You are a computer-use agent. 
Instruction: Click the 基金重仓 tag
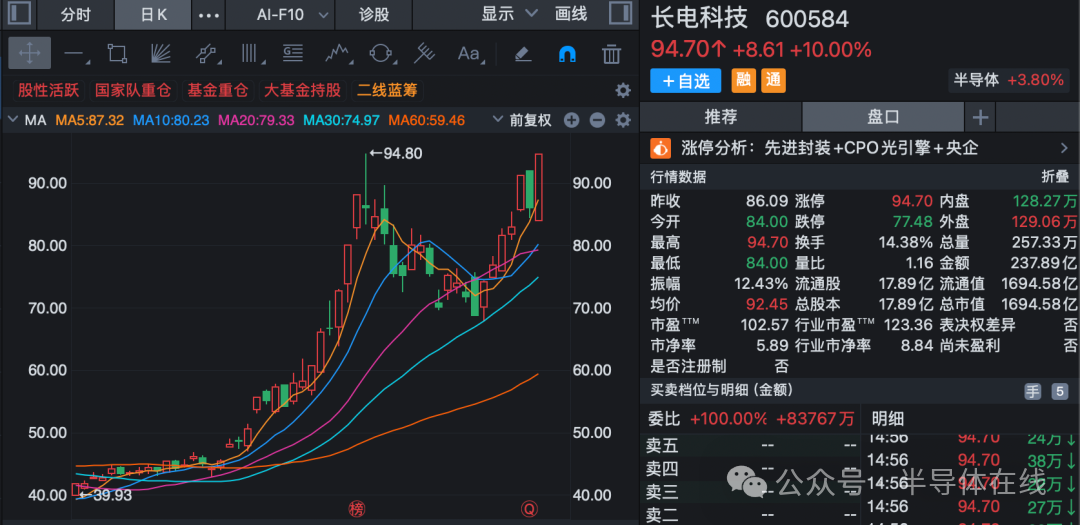(x=218, y=90)
